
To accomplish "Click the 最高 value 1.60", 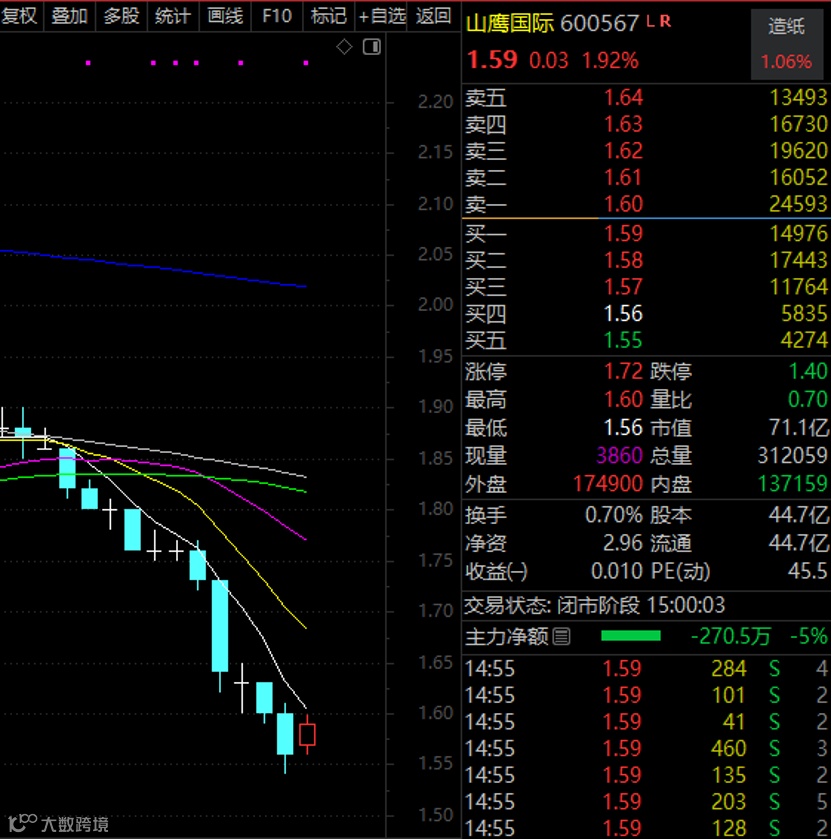I will click(623, 400).
